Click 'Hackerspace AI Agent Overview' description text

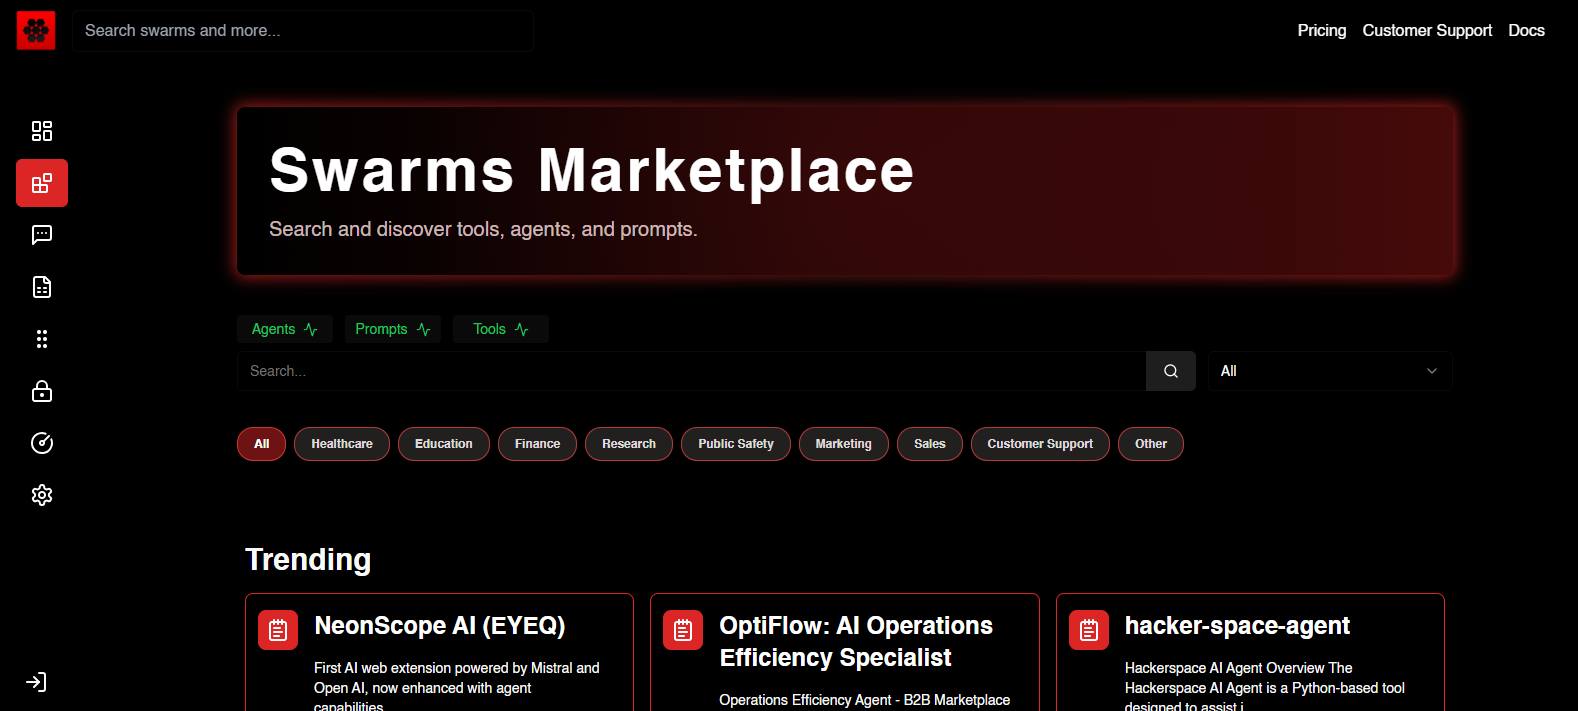pos(1265,688)
